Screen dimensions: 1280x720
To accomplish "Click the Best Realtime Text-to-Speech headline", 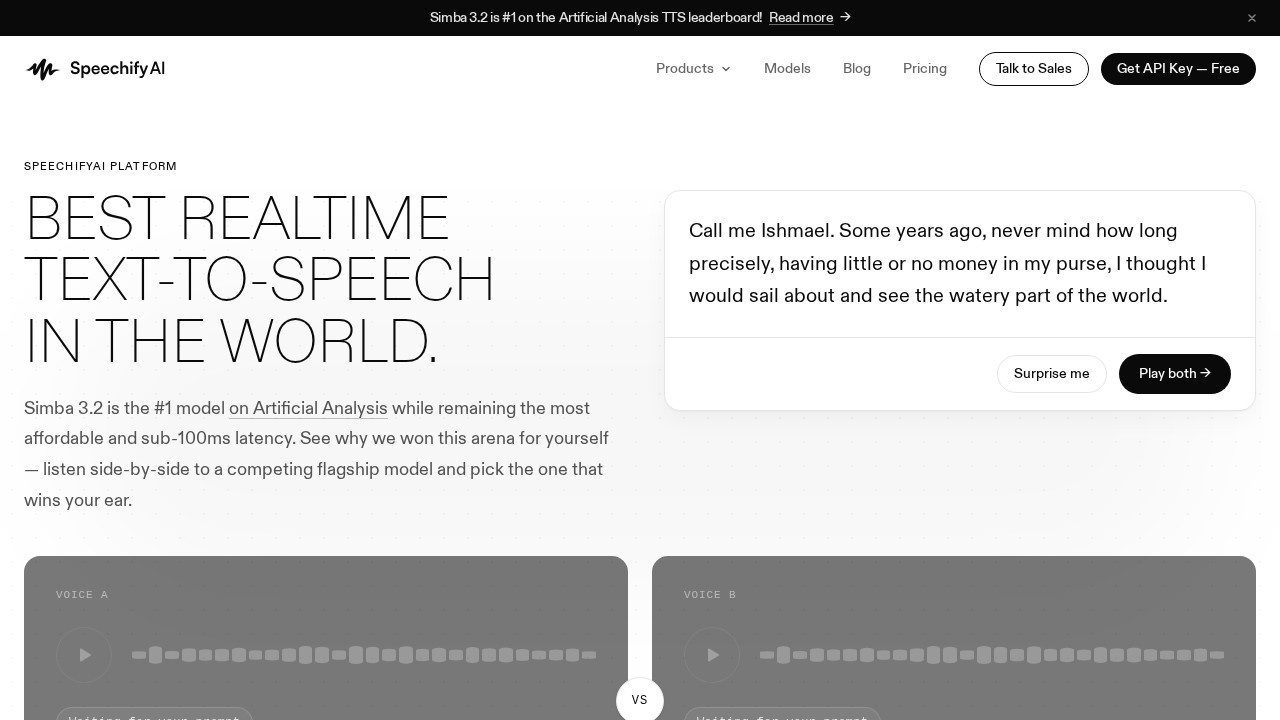I will pyautogui.click(x=259, y=280).
